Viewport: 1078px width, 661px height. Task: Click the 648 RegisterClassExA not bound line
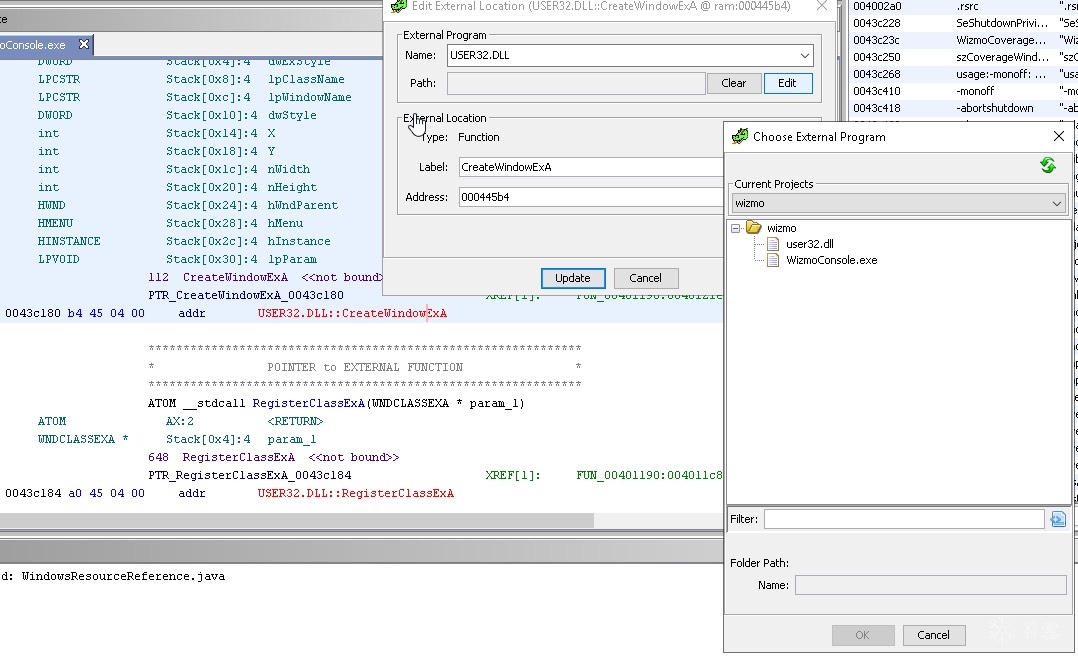(274, 457)
